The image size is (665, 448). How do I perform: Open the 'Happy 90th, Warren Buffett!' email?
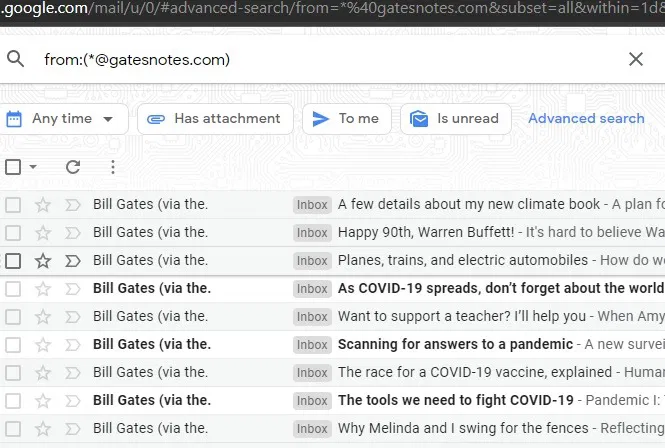tap(426, 232)
